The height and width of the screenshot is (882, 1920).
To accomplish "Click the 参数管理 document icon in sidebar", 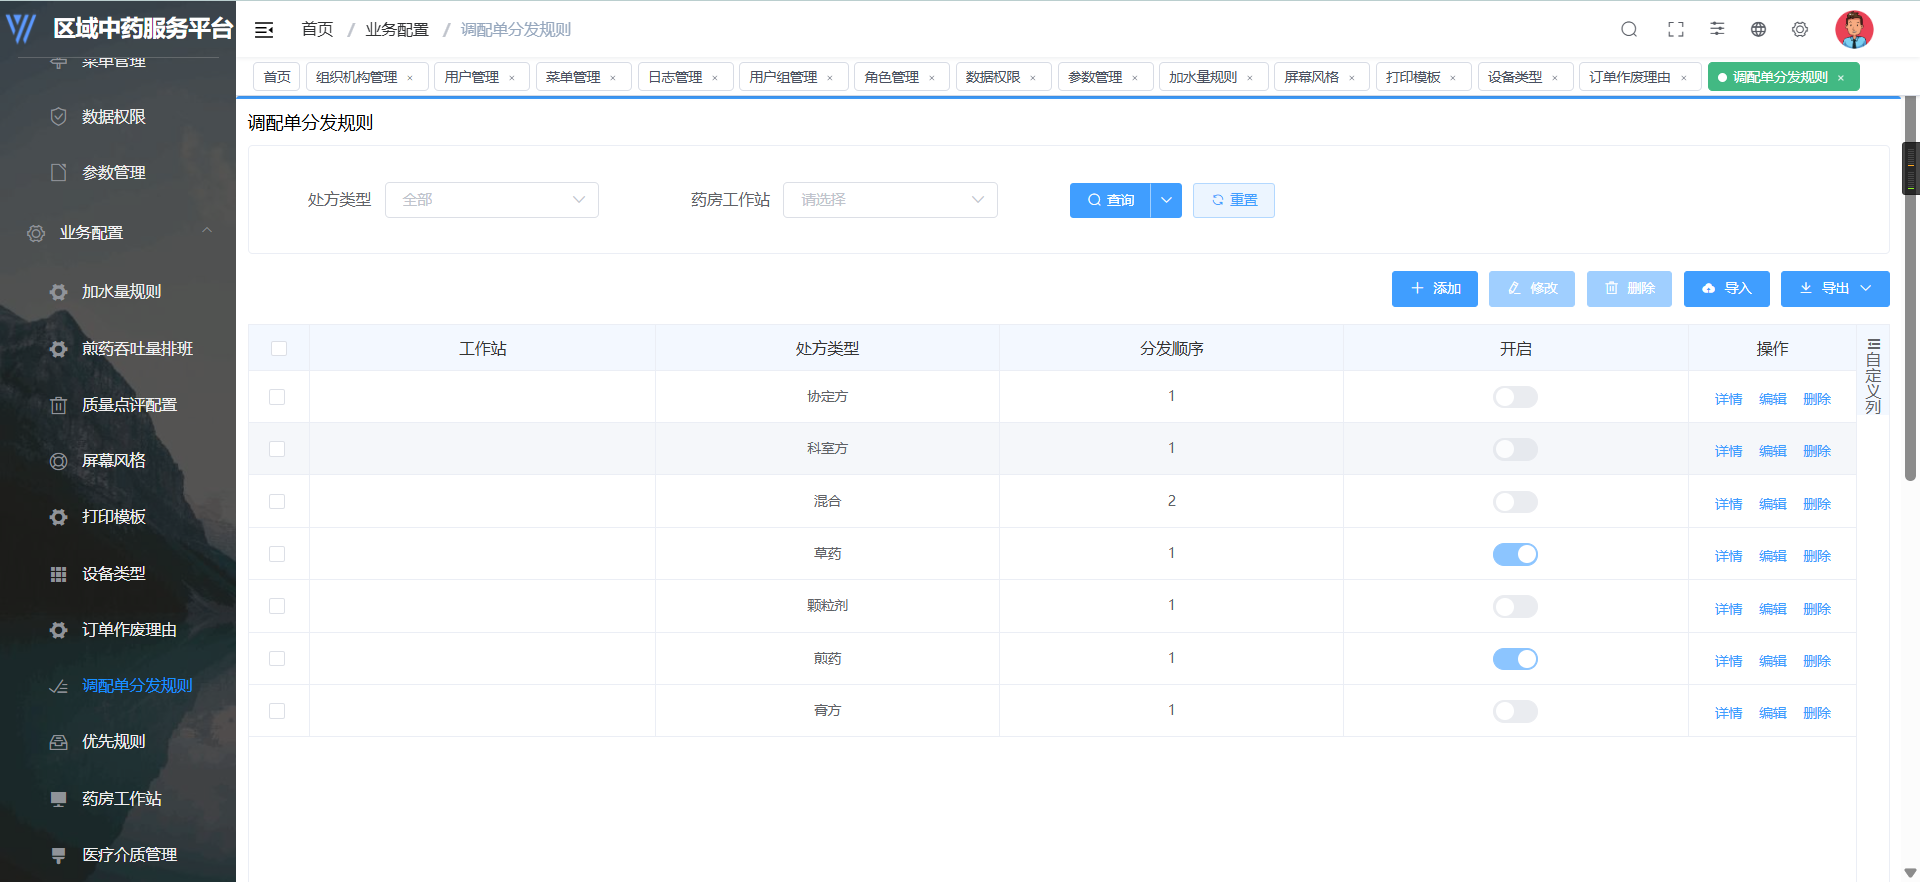I will point(59,173).
